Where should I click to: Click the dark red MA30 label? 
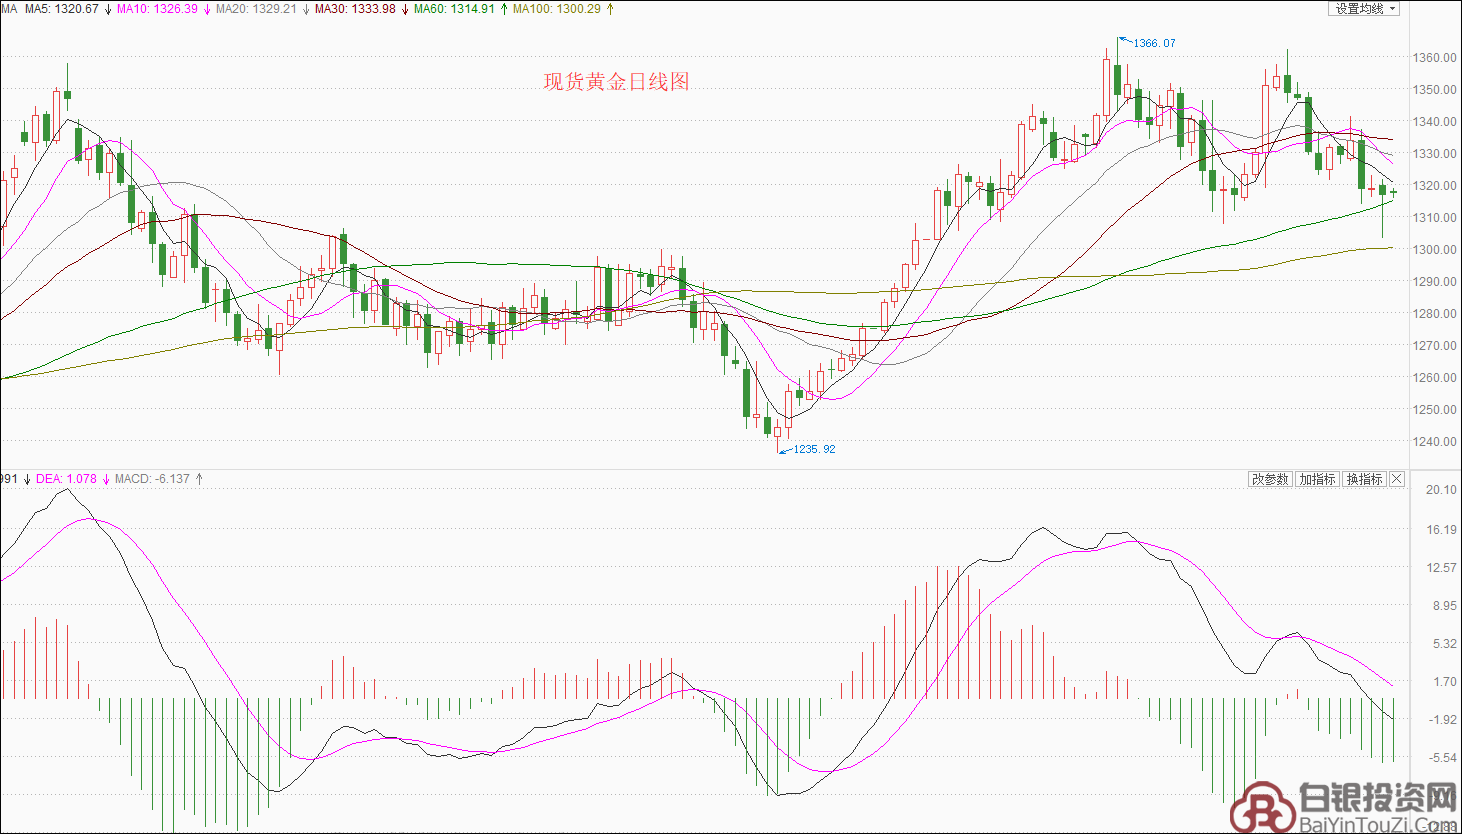354,9
